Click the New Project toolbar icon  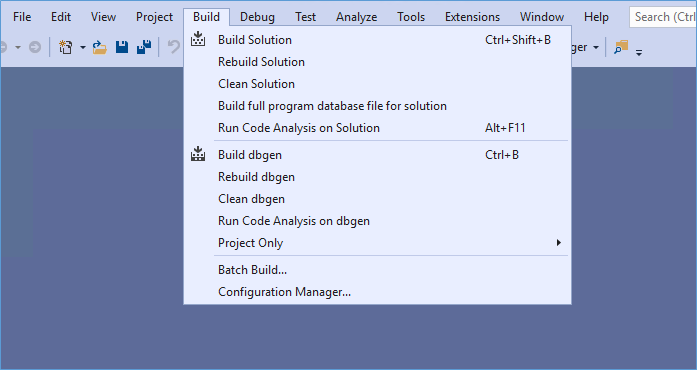click(66, 47)
